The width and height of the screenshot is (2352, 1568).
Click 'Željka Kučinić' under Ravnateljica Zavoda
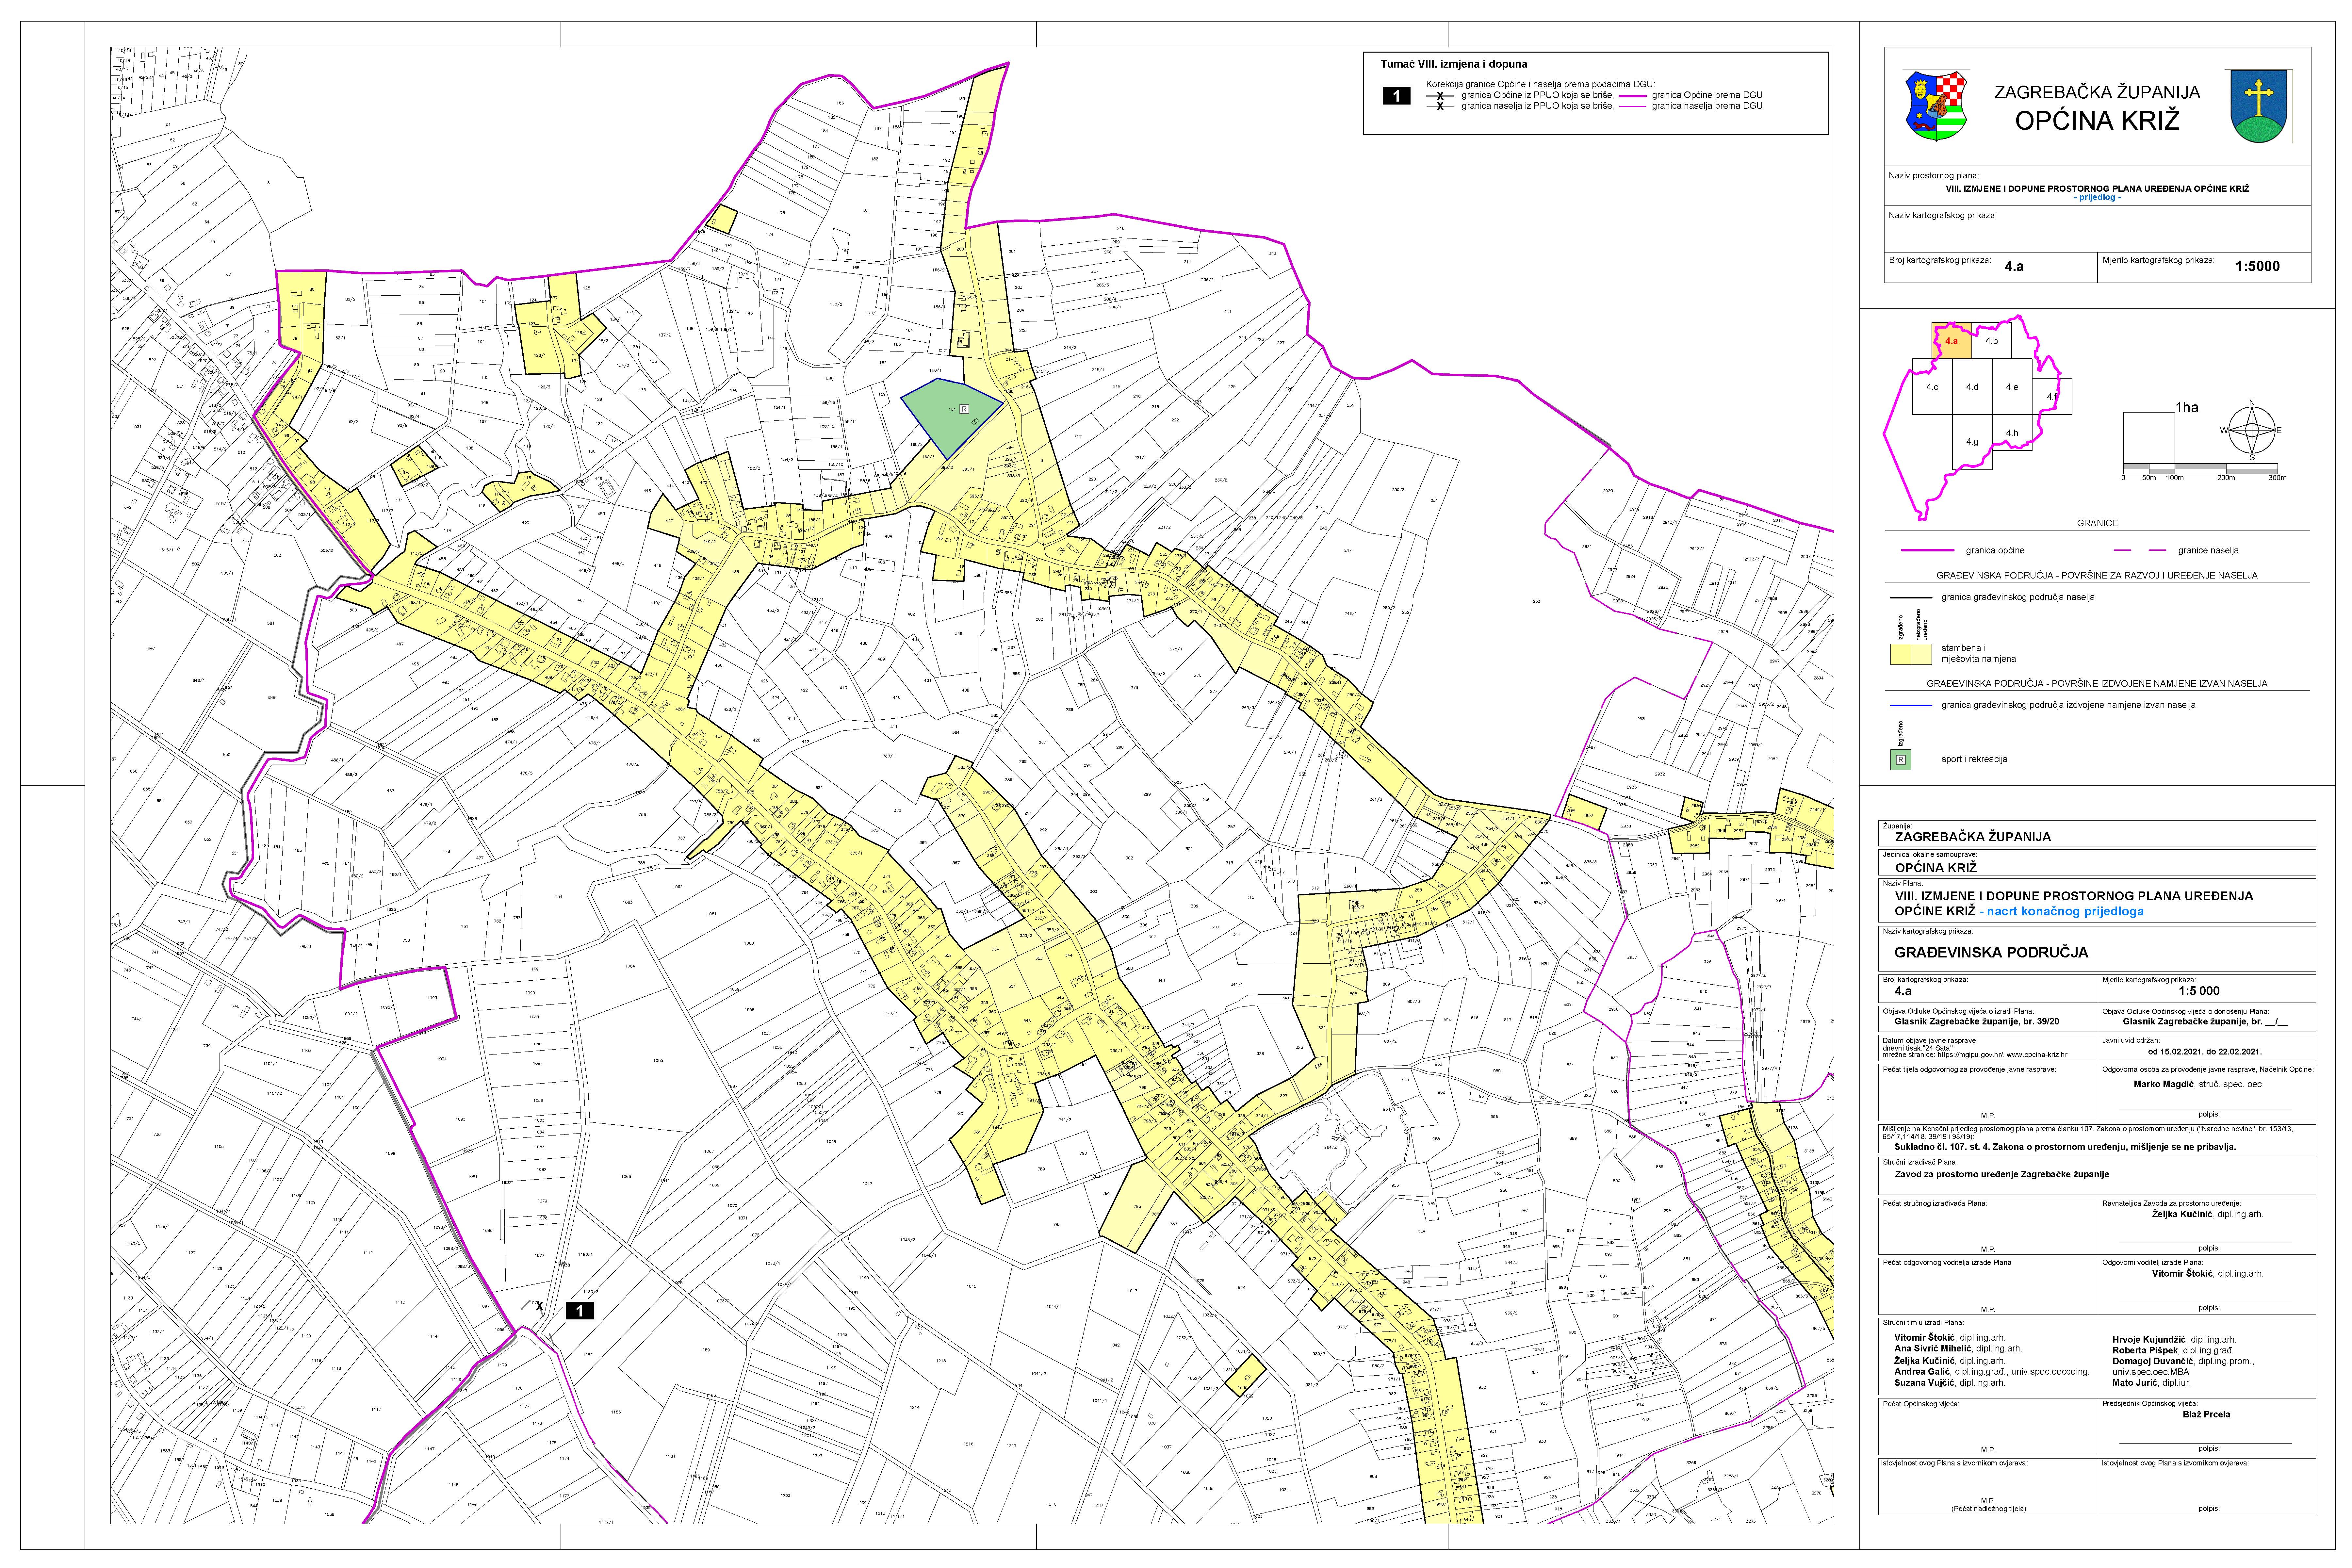pos(2182,1214)
